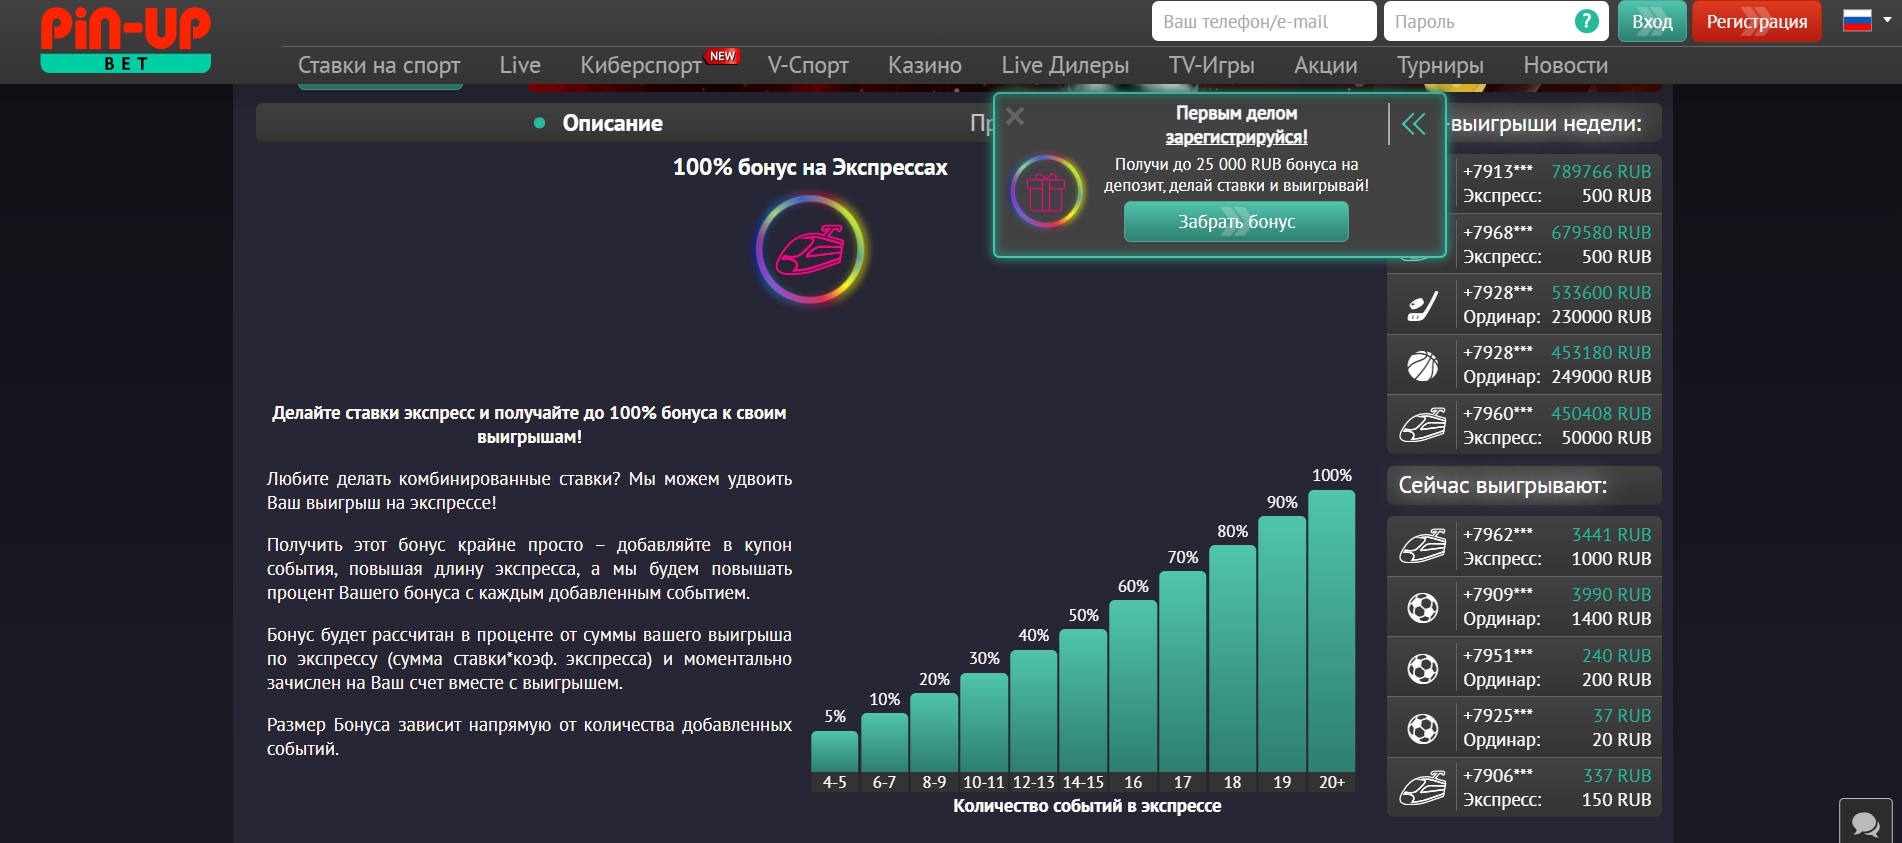Select the Описание tab
The image size is (1902, 843).
click(x=612, y=123)
